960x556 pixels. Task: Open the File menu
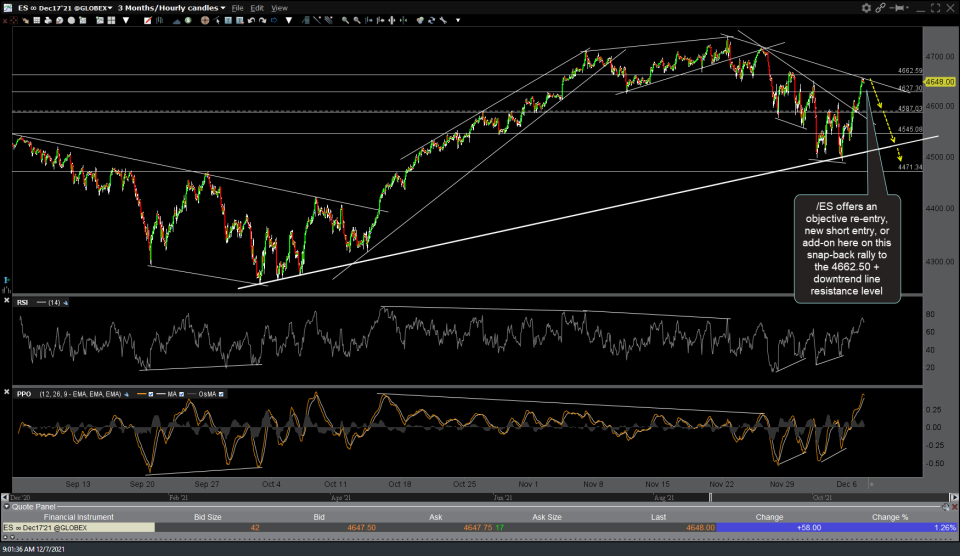[238, 8]
